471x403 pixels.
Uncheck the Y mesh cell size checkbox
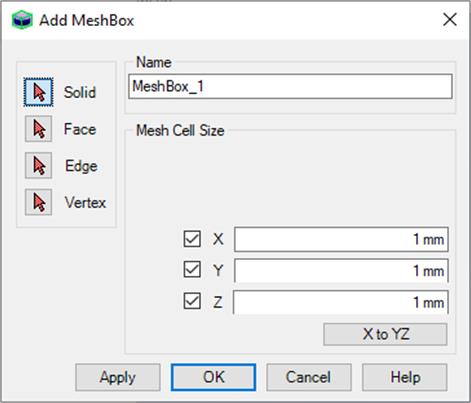tap(192, 270)
